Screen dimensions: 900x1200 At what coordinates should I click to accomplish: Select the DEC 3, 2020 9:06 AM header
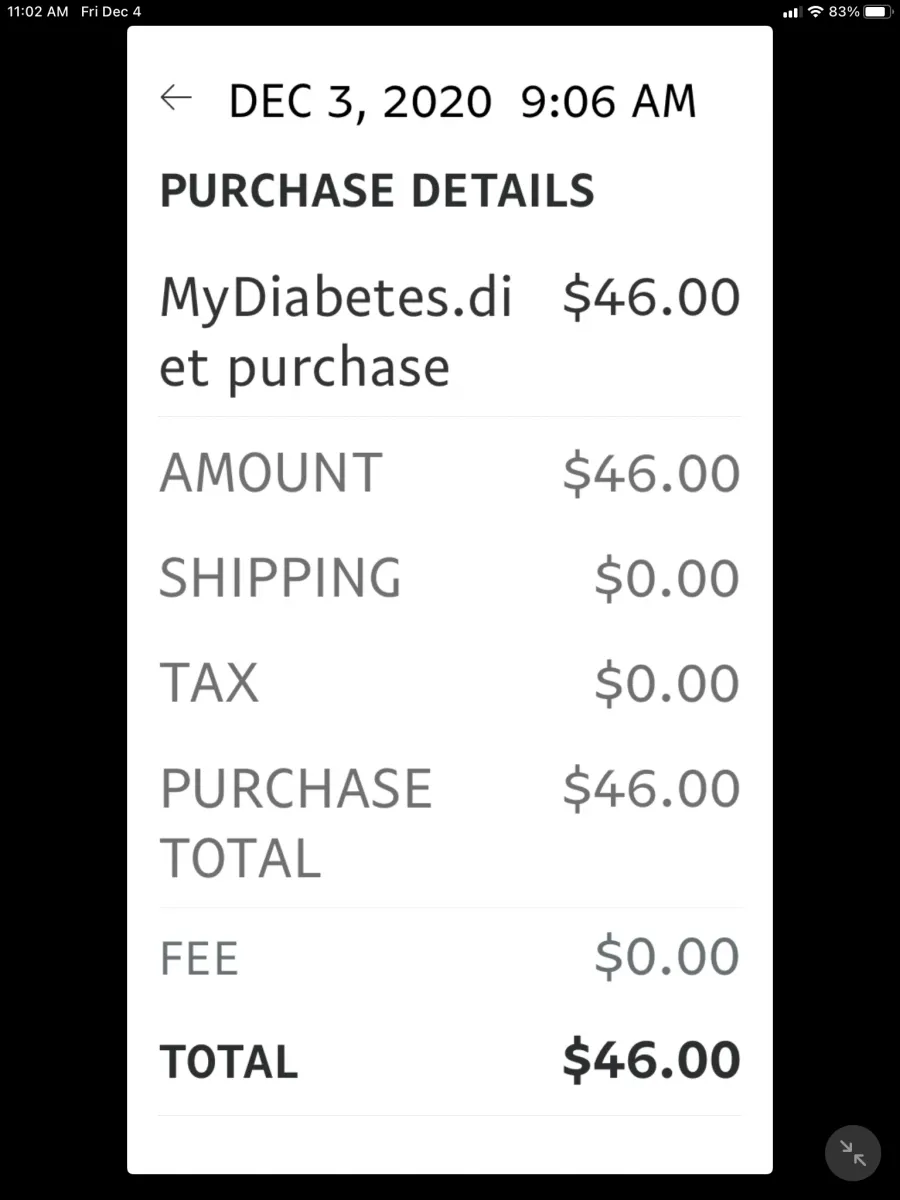pos(462,102)
